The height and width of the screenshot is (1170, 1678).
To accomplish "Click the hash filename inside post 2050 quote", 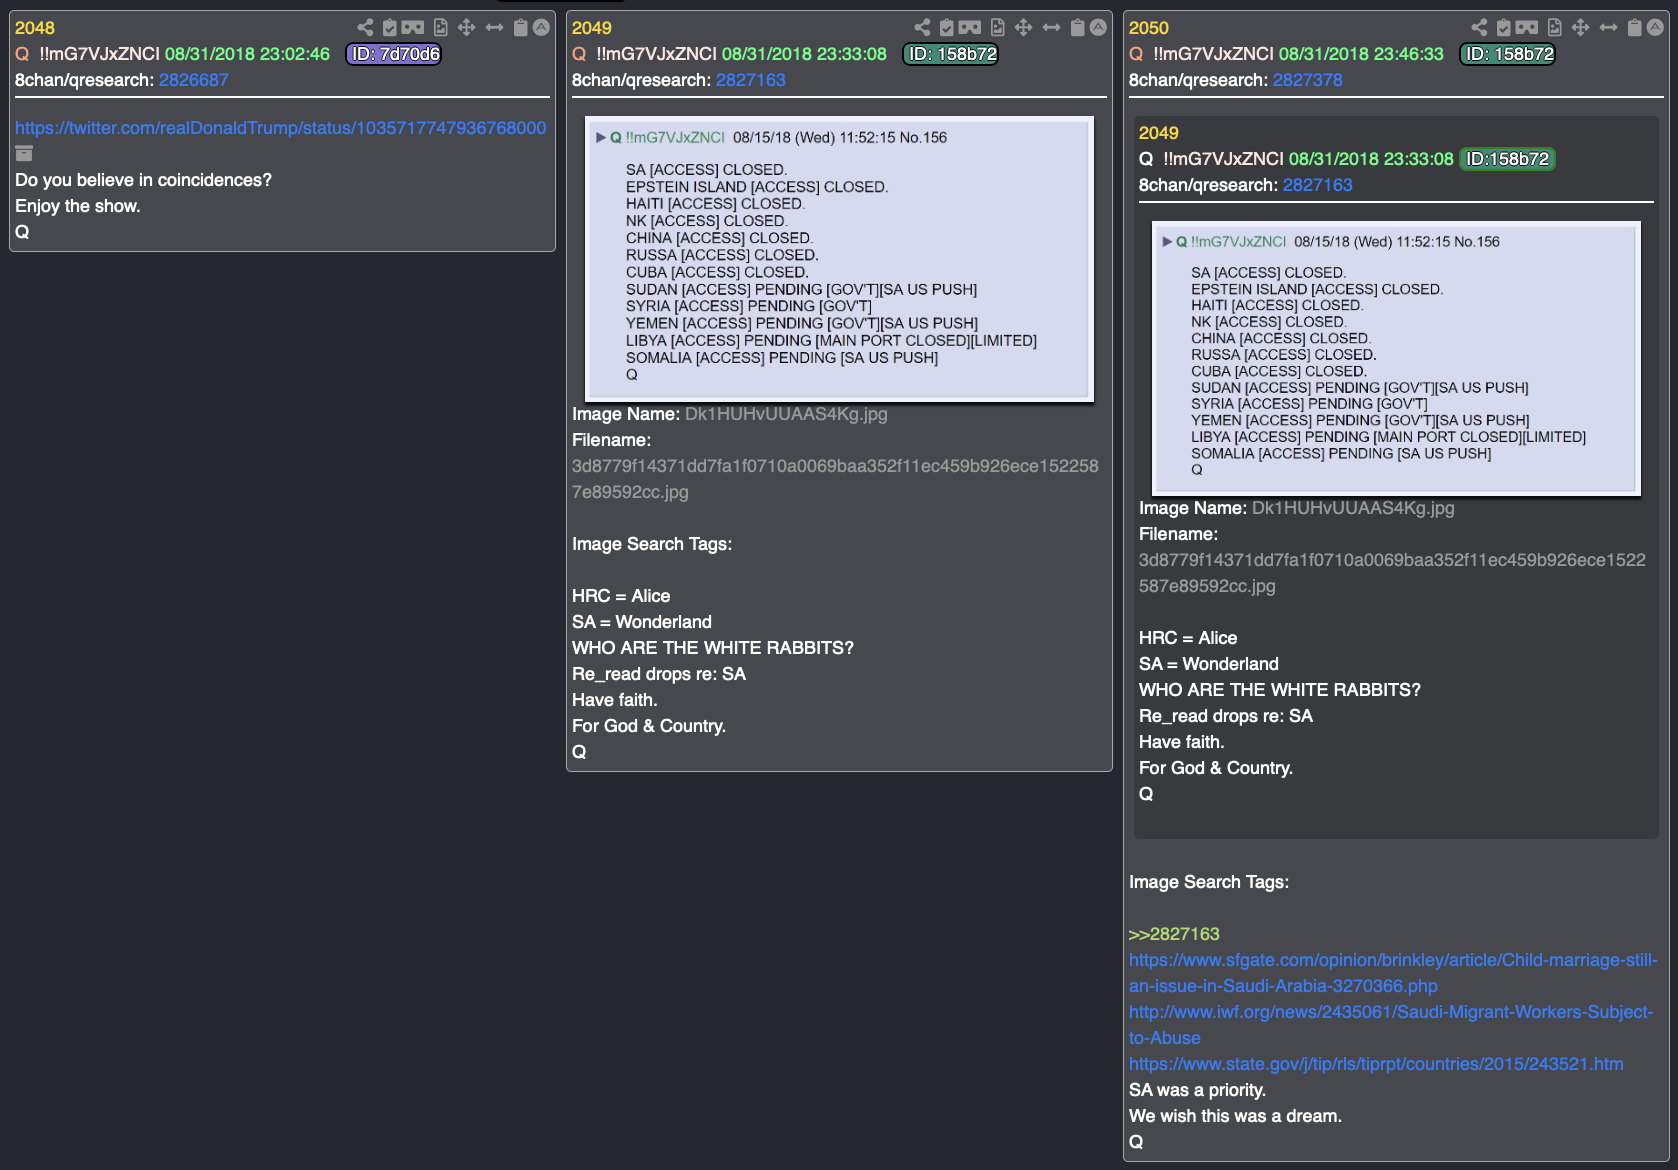I will 1392,573.
